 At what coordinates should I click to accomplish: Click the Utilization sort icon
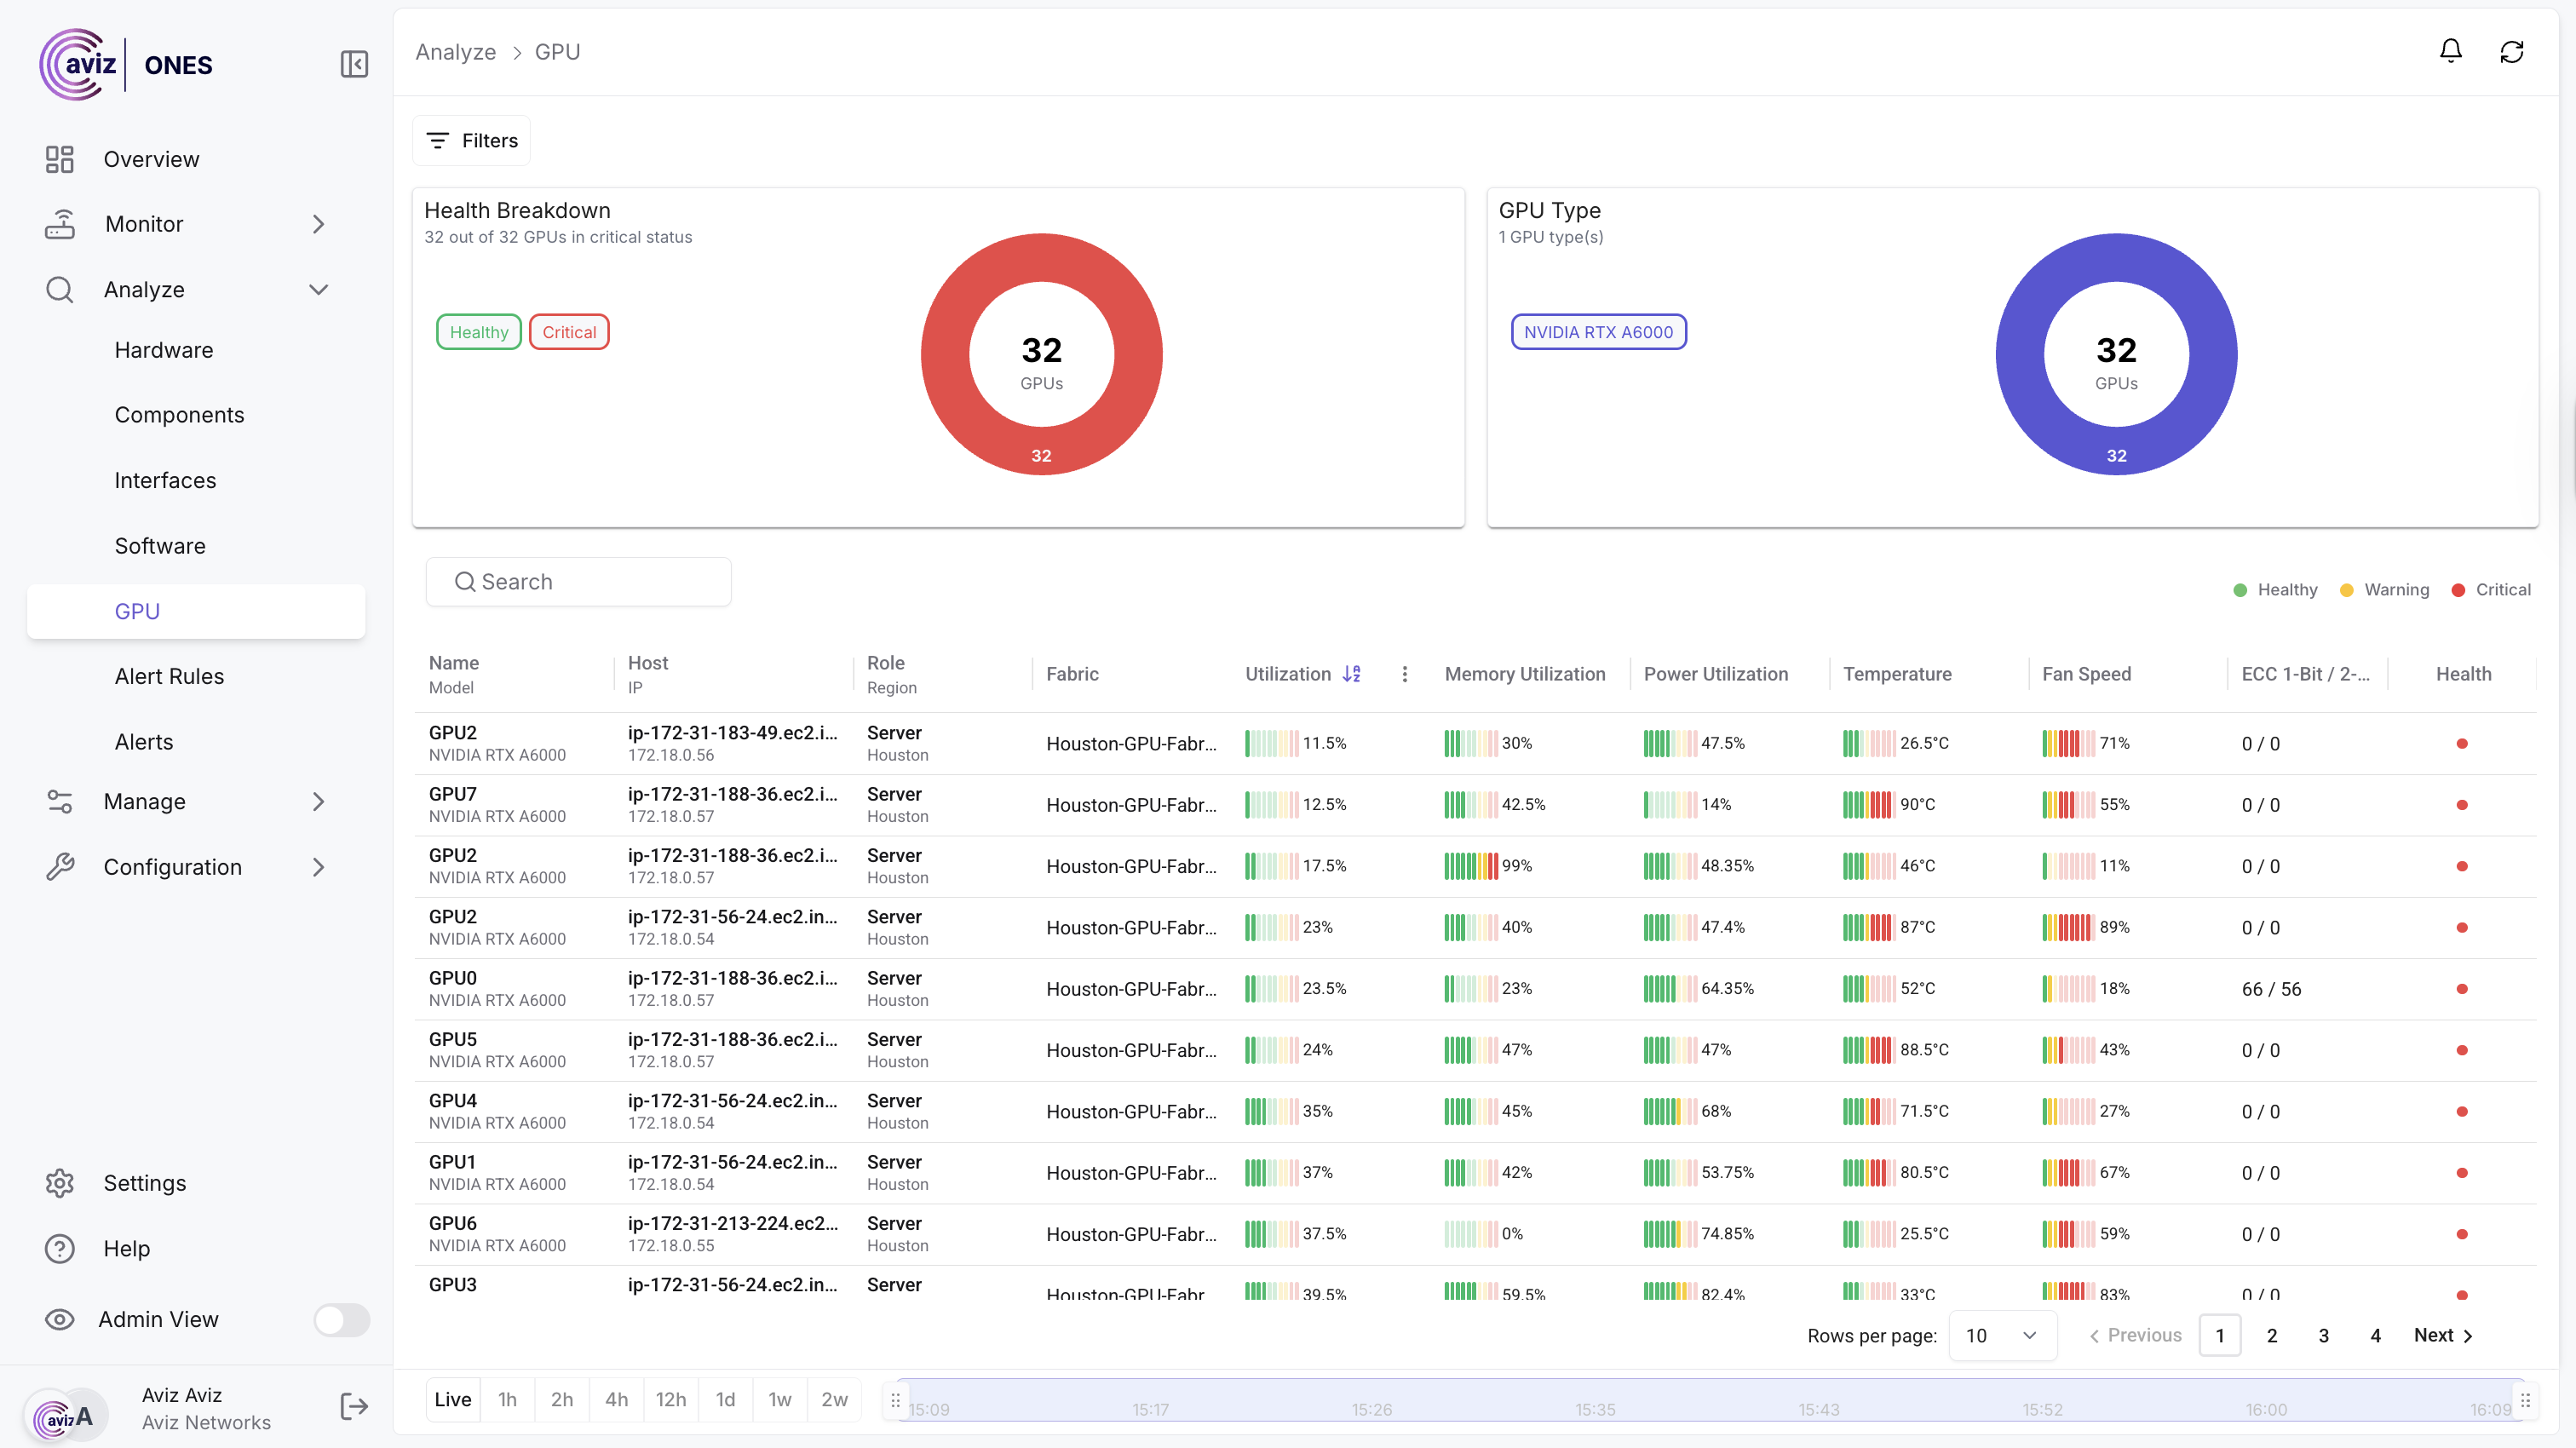[x=1352, y=674]
